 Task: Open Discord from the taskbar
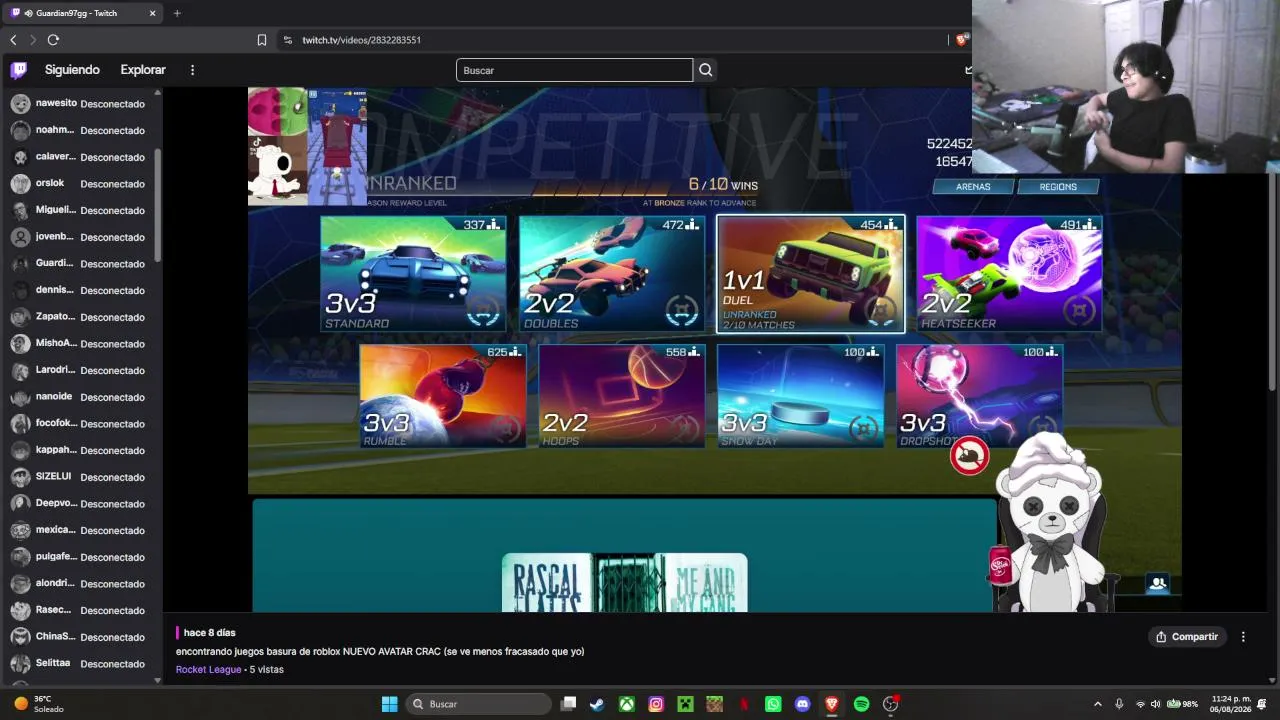(x=802, y=704)
